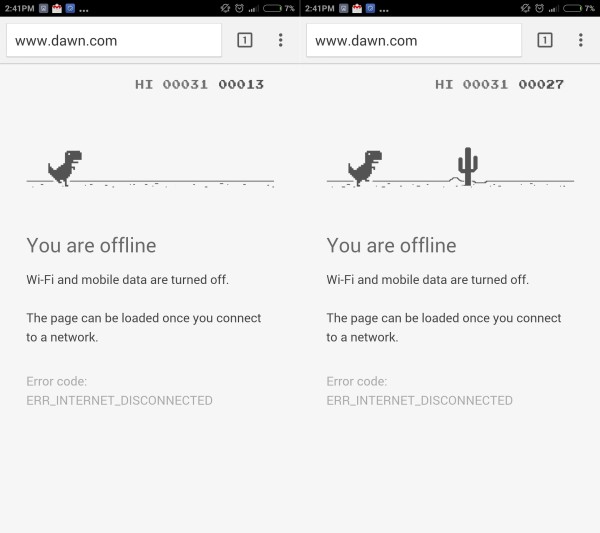The image size is (600, 533).
Task: Open tab switcher in left browser
Action: (245, 40)
